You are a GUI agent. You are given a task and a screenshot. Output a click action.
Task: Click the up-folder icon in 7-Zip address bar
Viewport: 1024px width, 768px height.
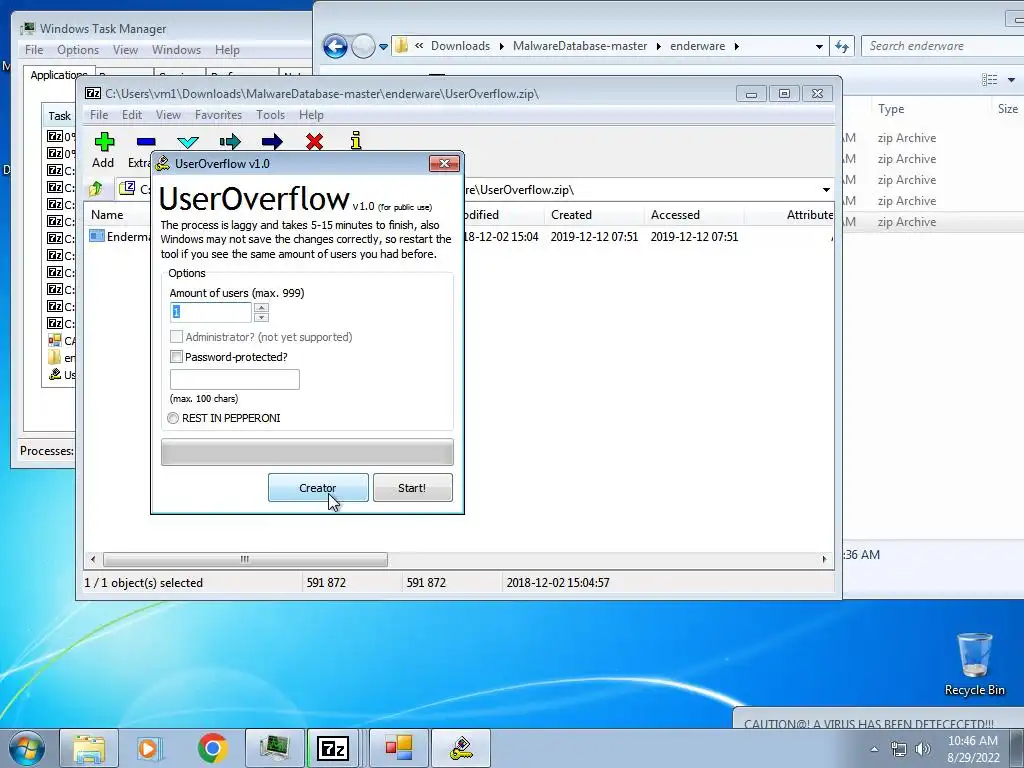96,189
